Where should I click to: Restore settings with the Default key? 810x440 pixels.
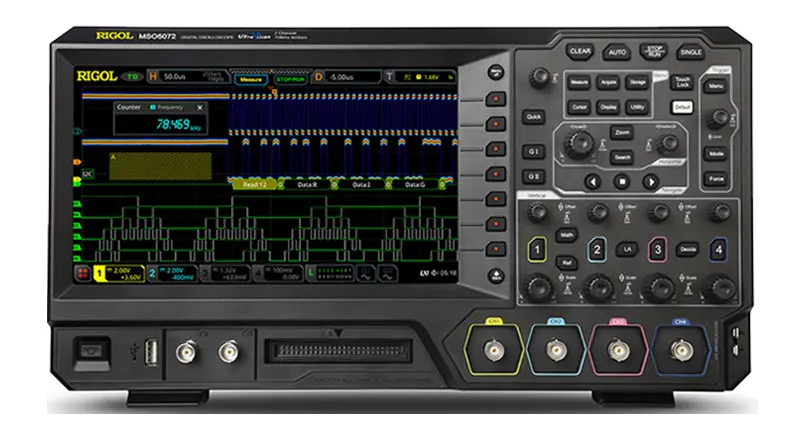click(682, 107)
